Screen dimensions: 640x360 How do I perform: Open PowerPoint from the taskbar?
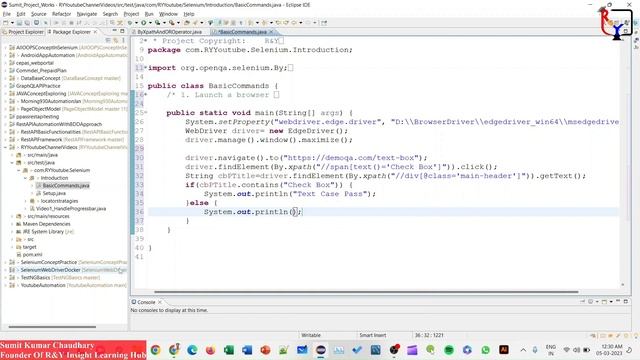[265, 350]
